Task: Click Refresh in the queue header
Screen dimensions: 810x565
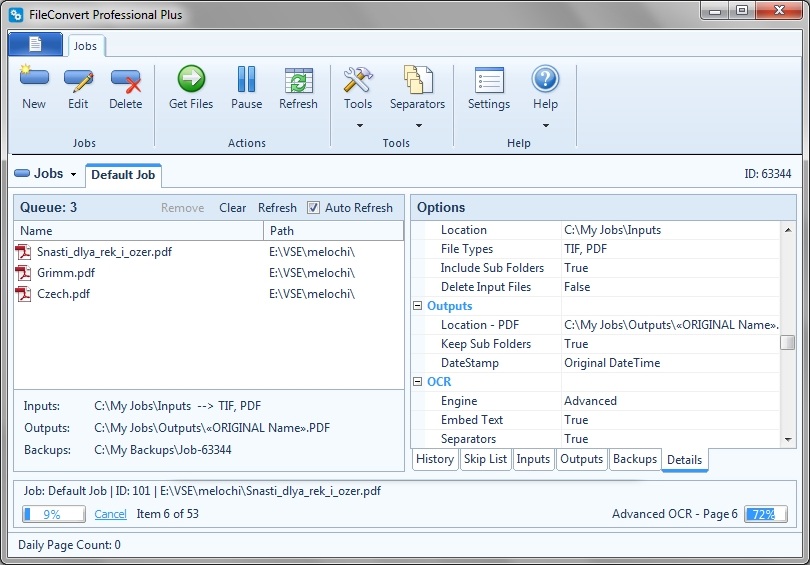Action: pyautogui.click(x=277, y=208)
